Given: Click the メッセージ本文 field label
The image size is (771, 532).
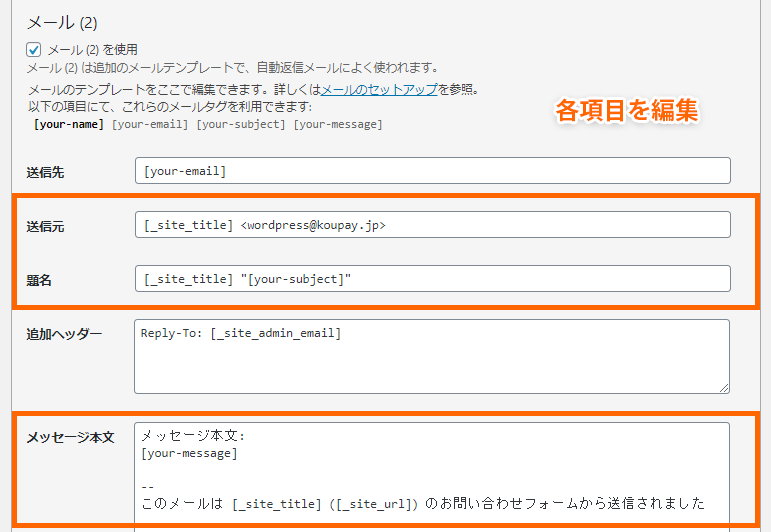Looking at the screenshot, I should (x=70, y=437).
